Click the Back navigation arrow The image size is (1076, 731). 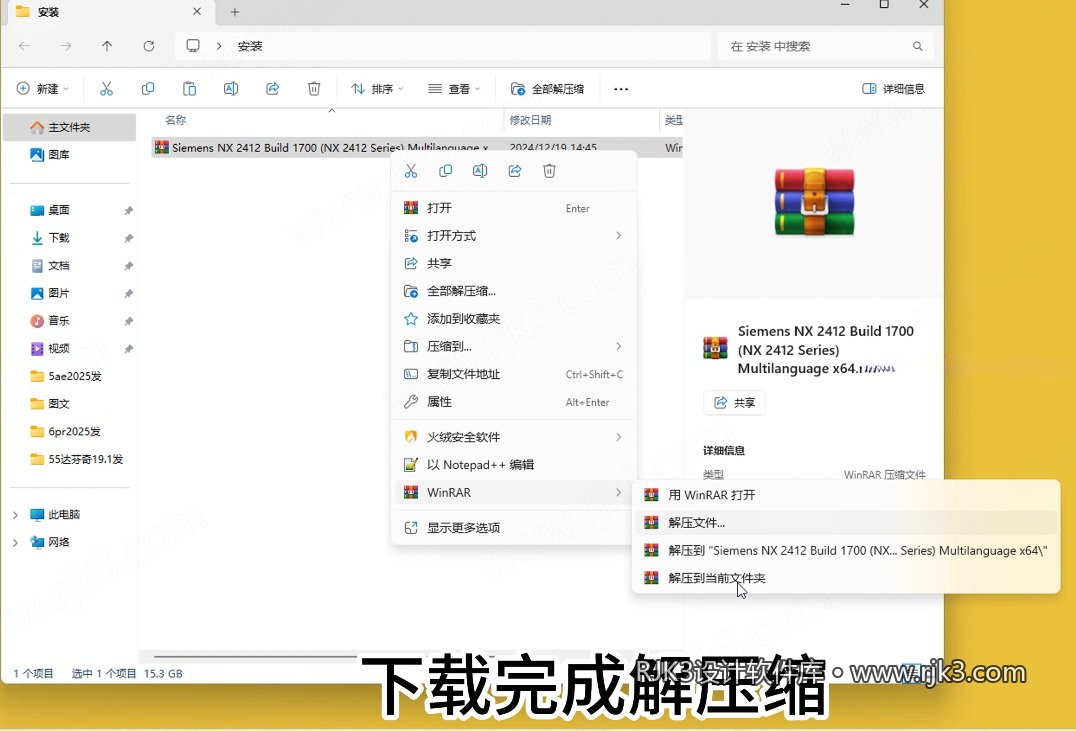click(x=25, y=46)
